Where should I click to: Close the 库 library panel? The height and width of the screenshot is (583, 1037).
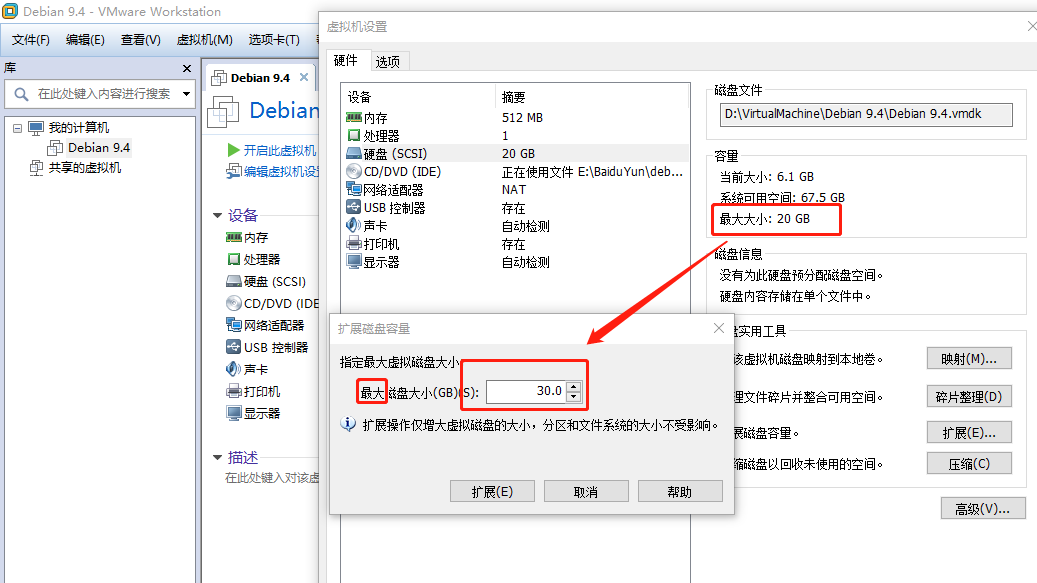[x=187, y=68]
